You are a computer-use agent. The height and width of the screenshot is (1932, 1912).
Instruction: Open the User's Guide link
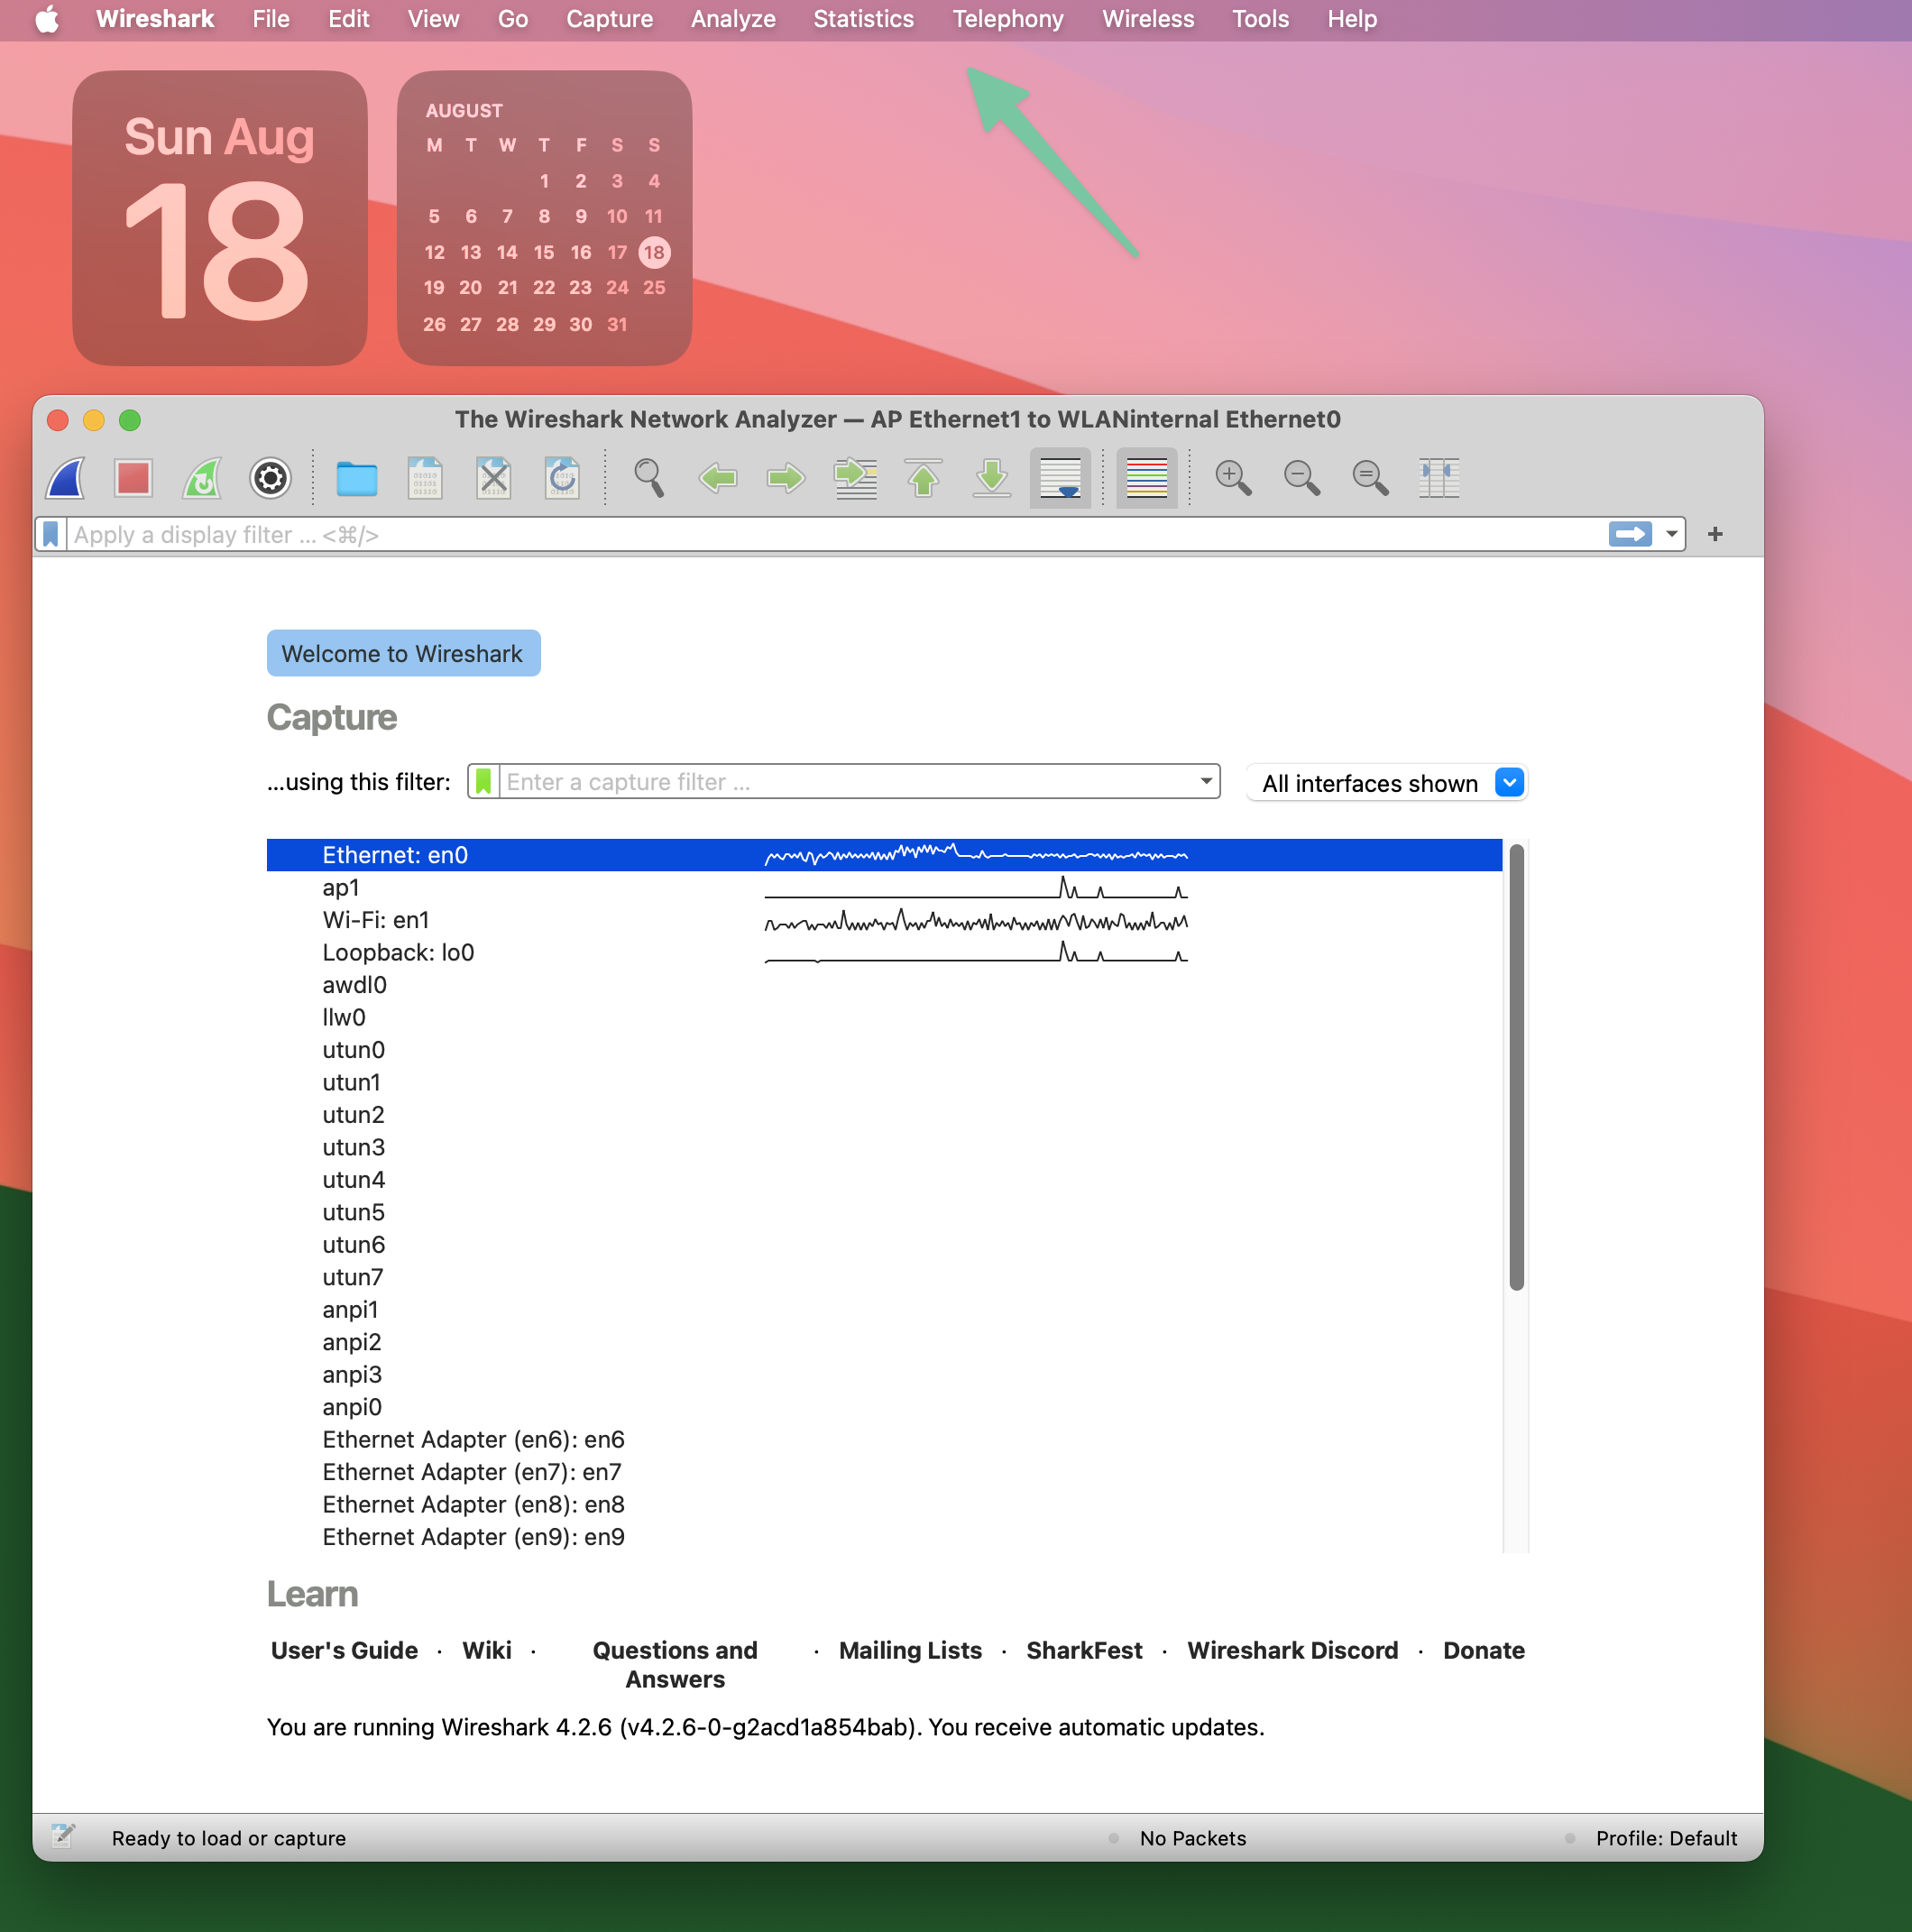(x=344, y=1650)
